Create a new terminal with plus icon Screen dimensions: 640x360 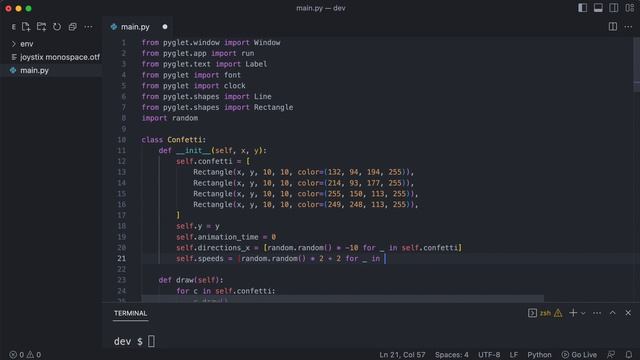573,313
